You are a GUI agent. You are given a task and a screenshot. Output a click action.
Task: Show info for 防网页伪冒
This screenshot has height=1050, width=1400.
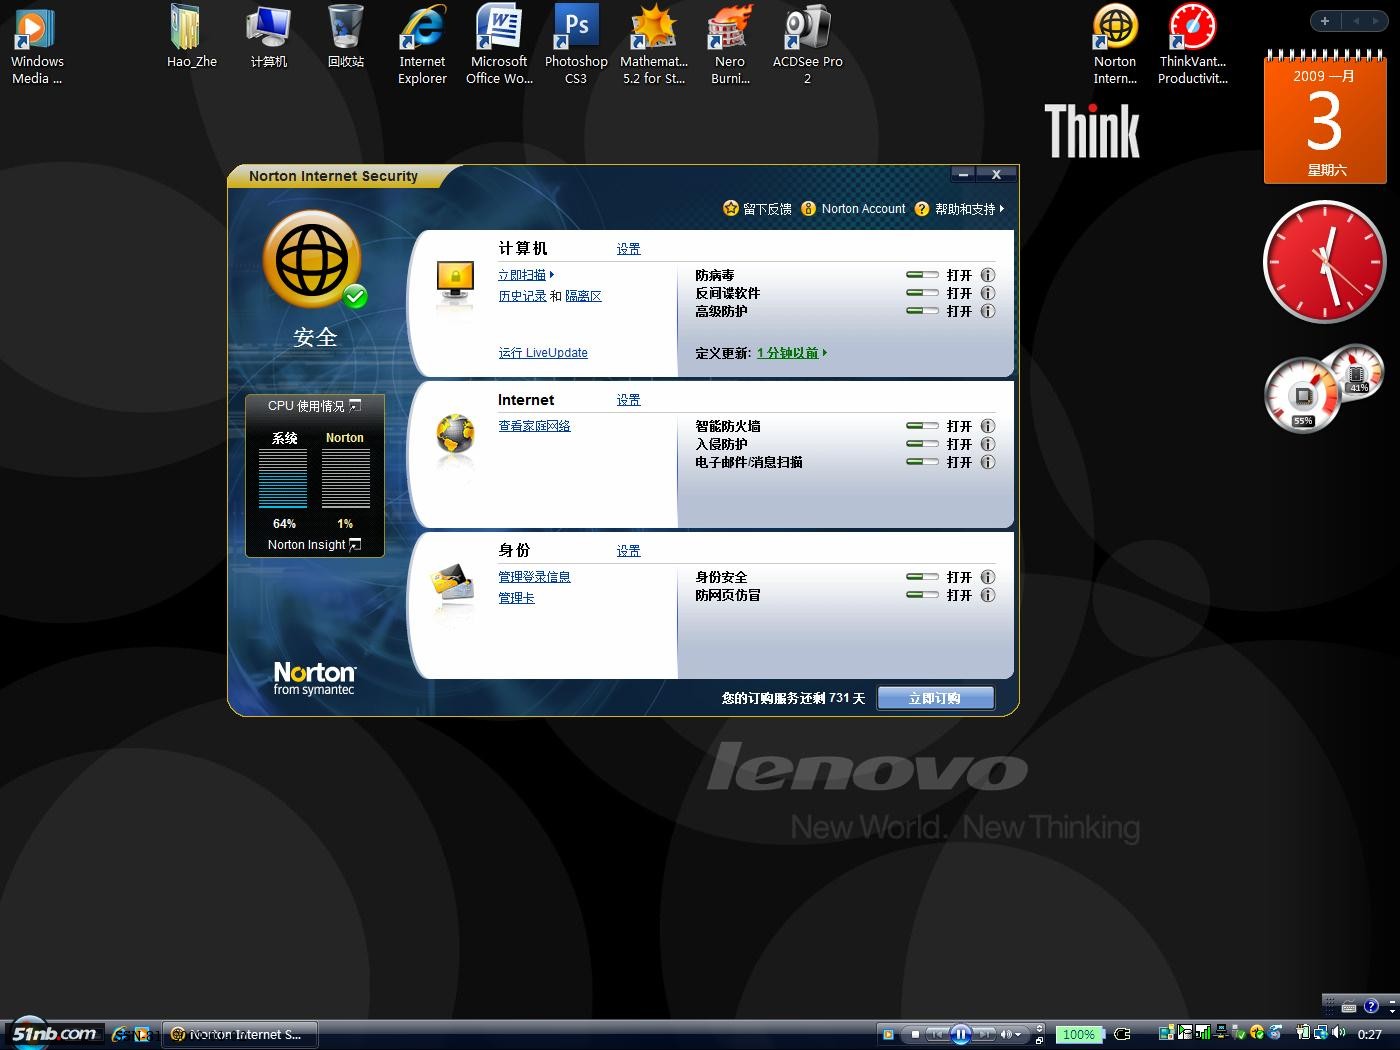[987, 595]
